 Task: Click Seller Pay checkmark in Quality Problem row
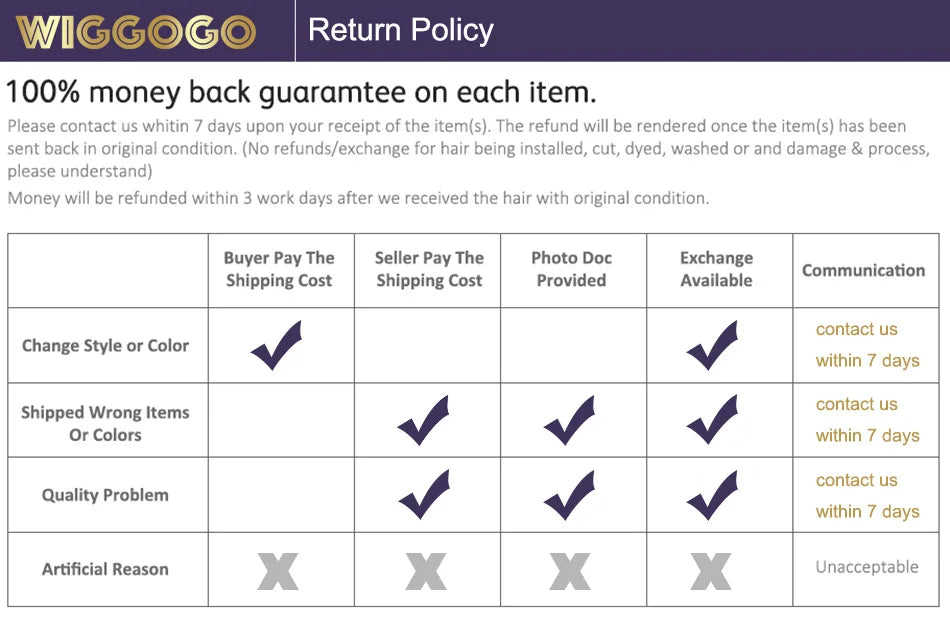tap(424, 496)
